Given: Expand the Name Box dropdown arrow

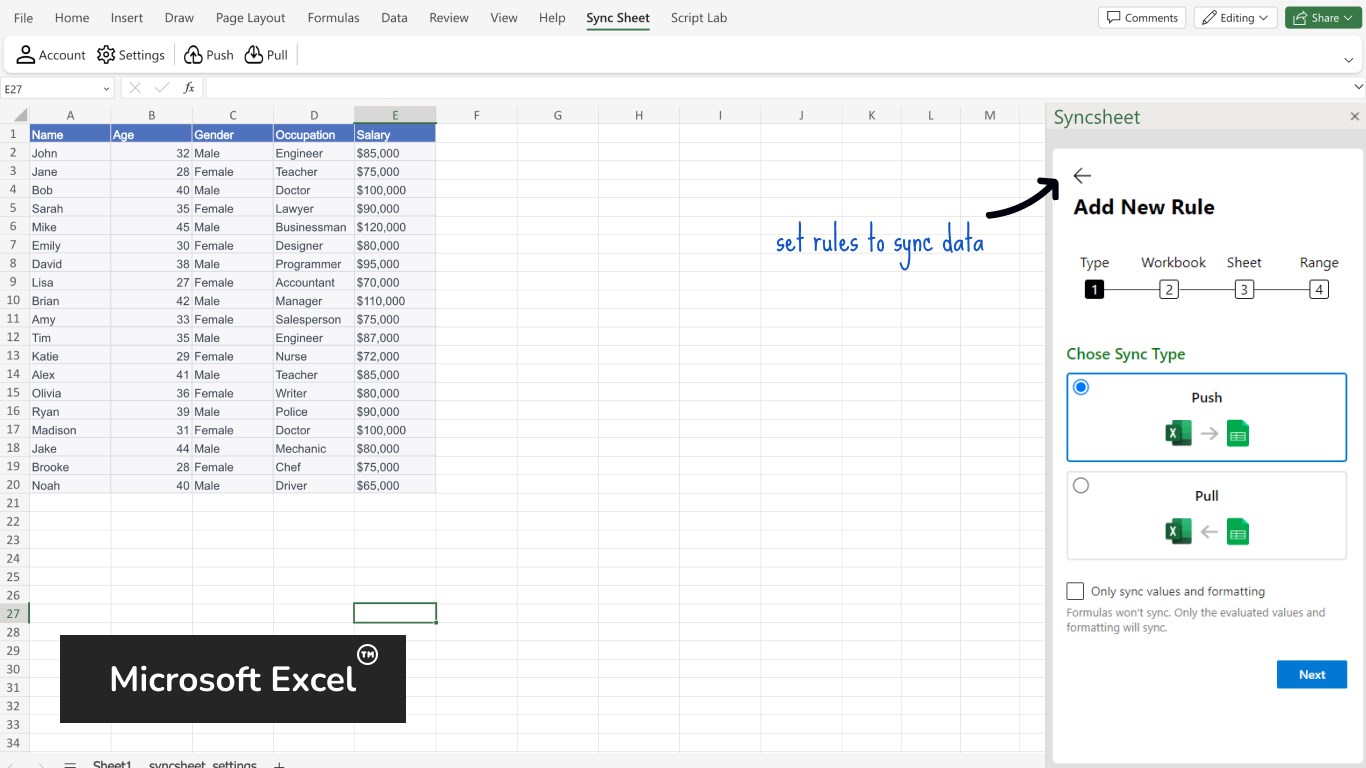Looking at the screenshot, I should pos(106,89).
